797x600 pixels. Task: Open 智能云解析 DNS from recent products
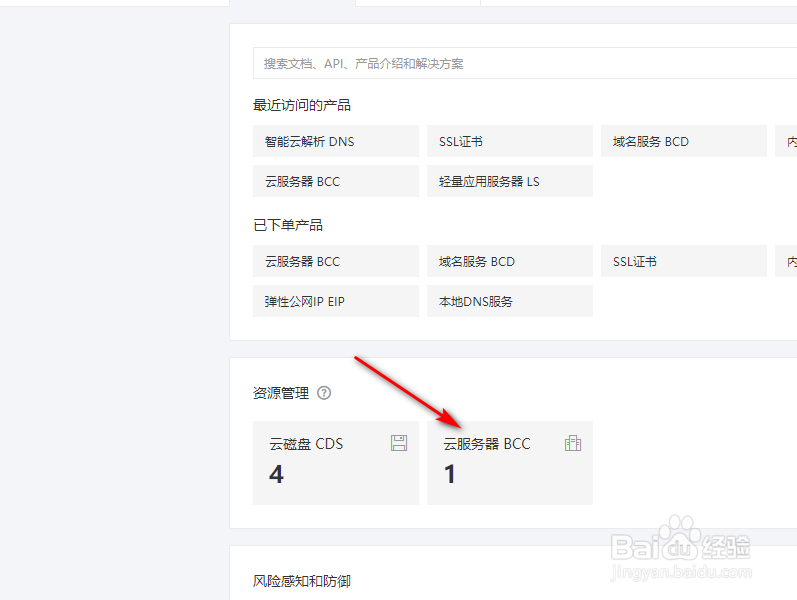tap(336, 141)
